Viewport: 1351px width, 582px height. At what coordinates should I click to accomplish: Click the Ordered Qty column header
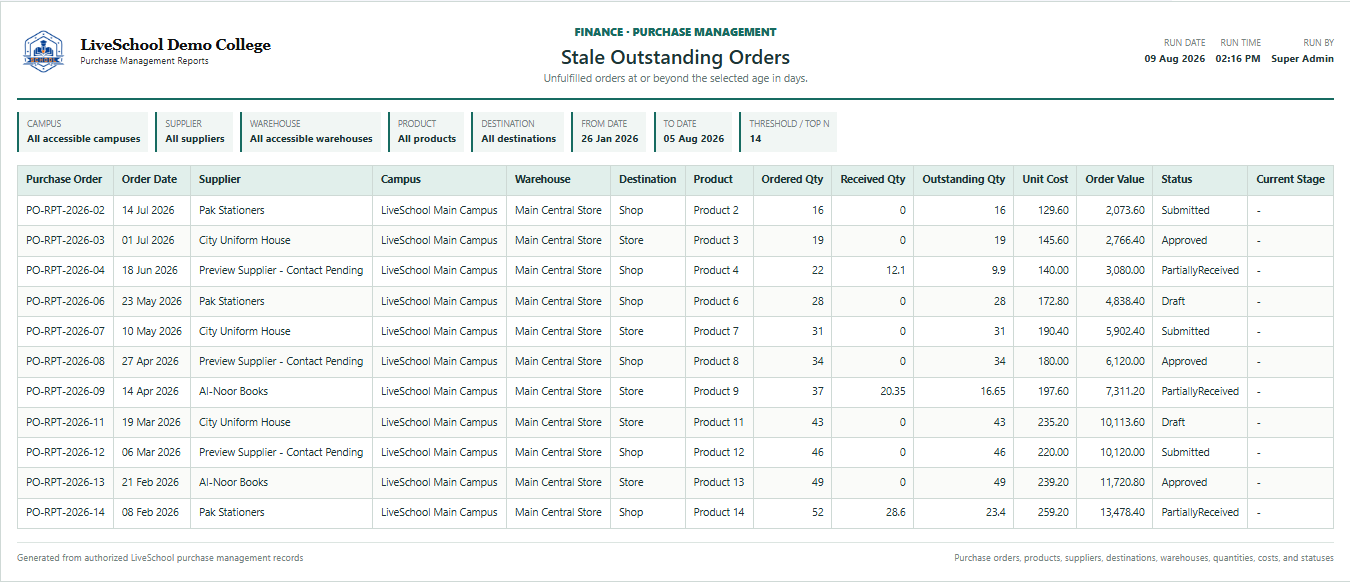point(792,180)
